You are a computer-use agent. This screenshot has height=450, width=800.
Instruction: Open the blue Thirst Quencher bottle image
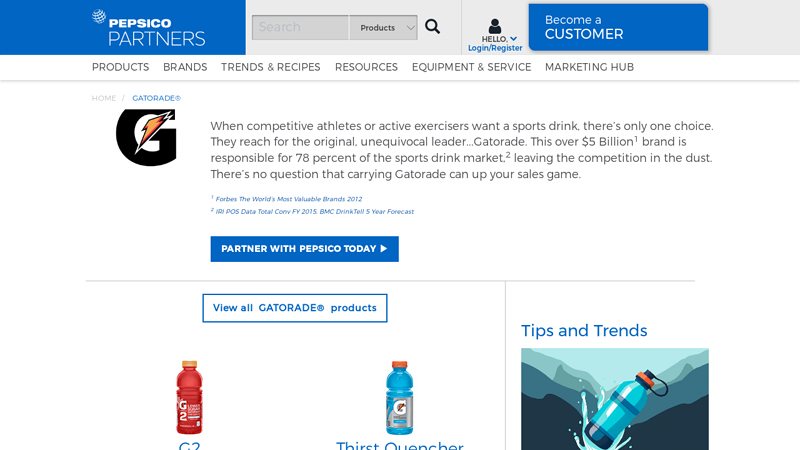click(x=399, y=397)
